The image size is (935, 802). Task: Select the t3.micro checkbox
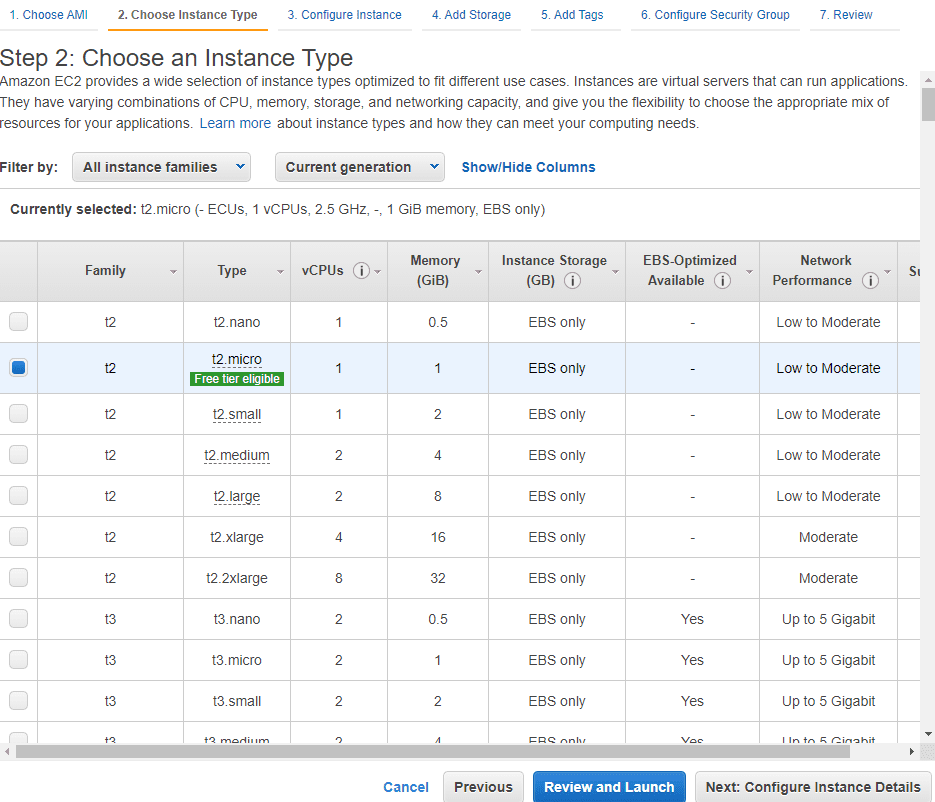coord(18,659)
